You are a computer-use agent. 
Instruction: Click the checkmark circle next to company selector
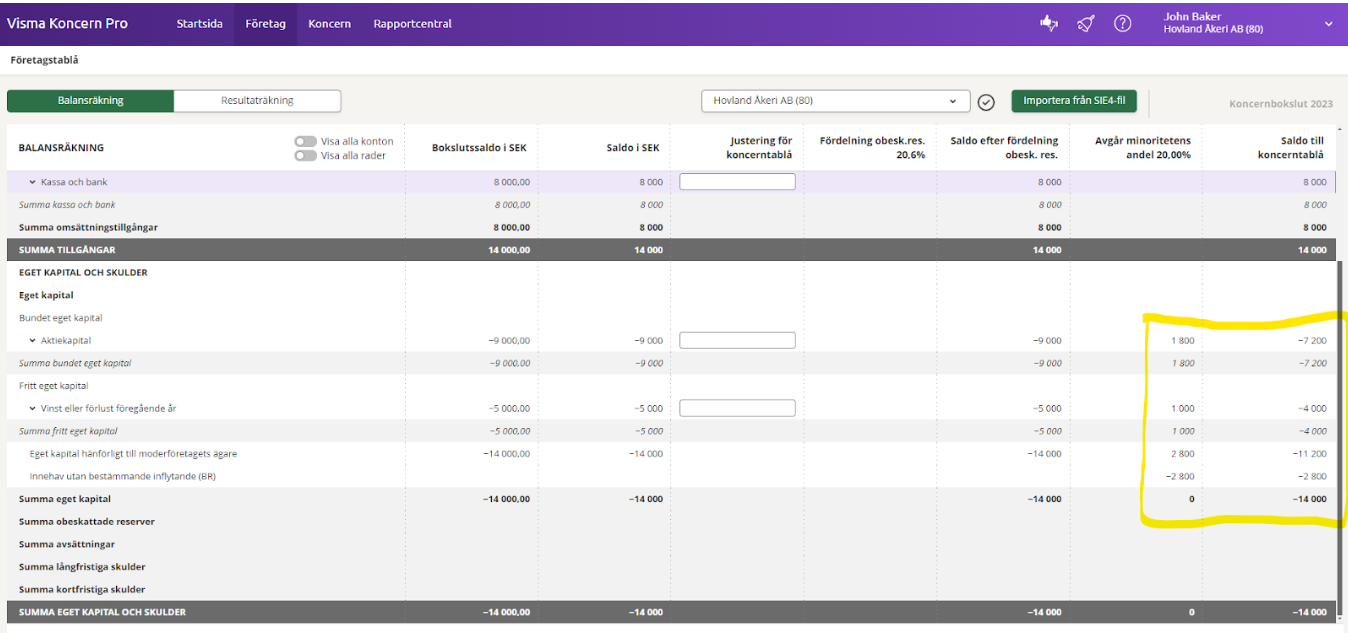point(986,102)
